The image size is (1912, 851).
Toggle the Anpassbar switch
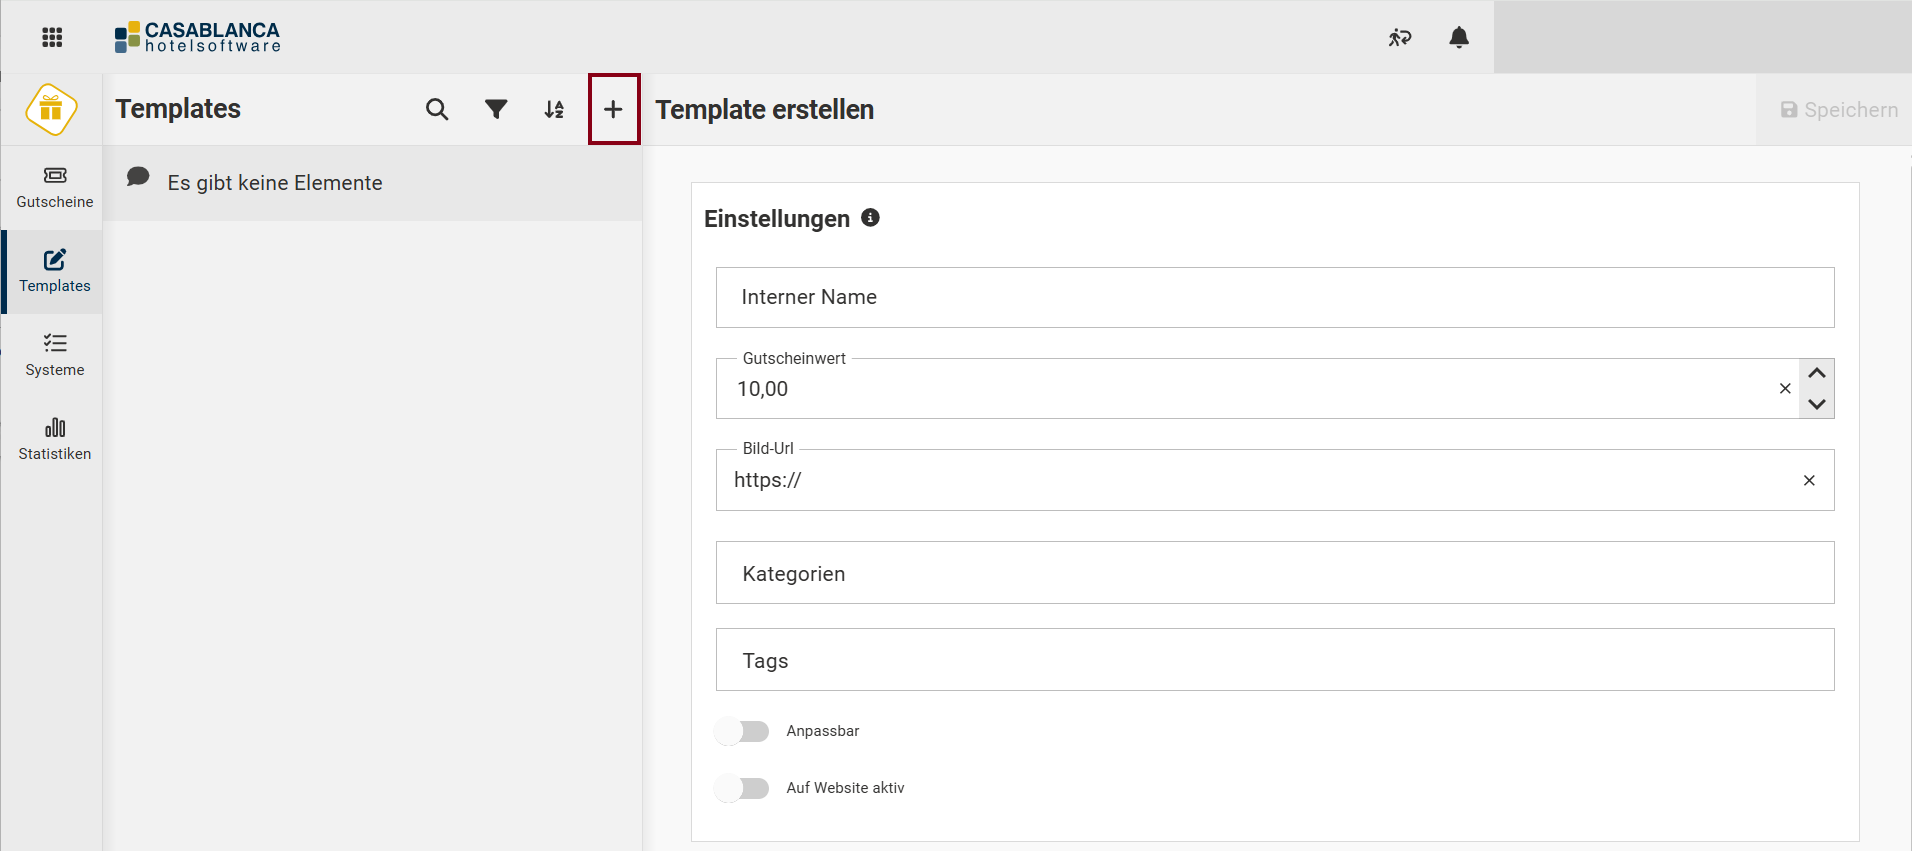tap(742, 731)
